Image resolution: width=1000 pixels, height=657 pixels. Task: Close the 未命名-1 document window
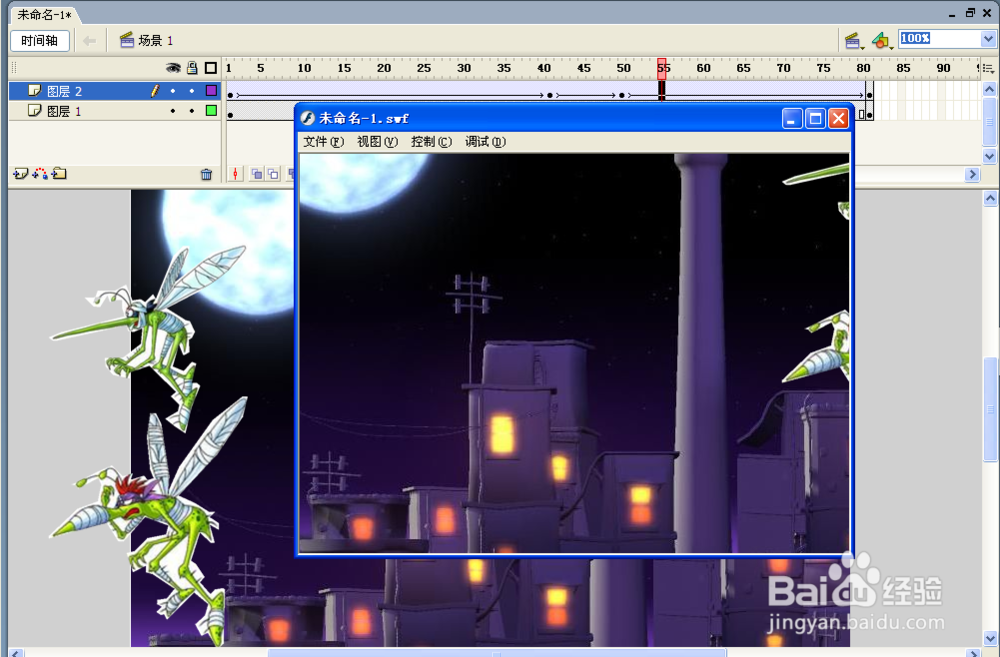(987, 13)
